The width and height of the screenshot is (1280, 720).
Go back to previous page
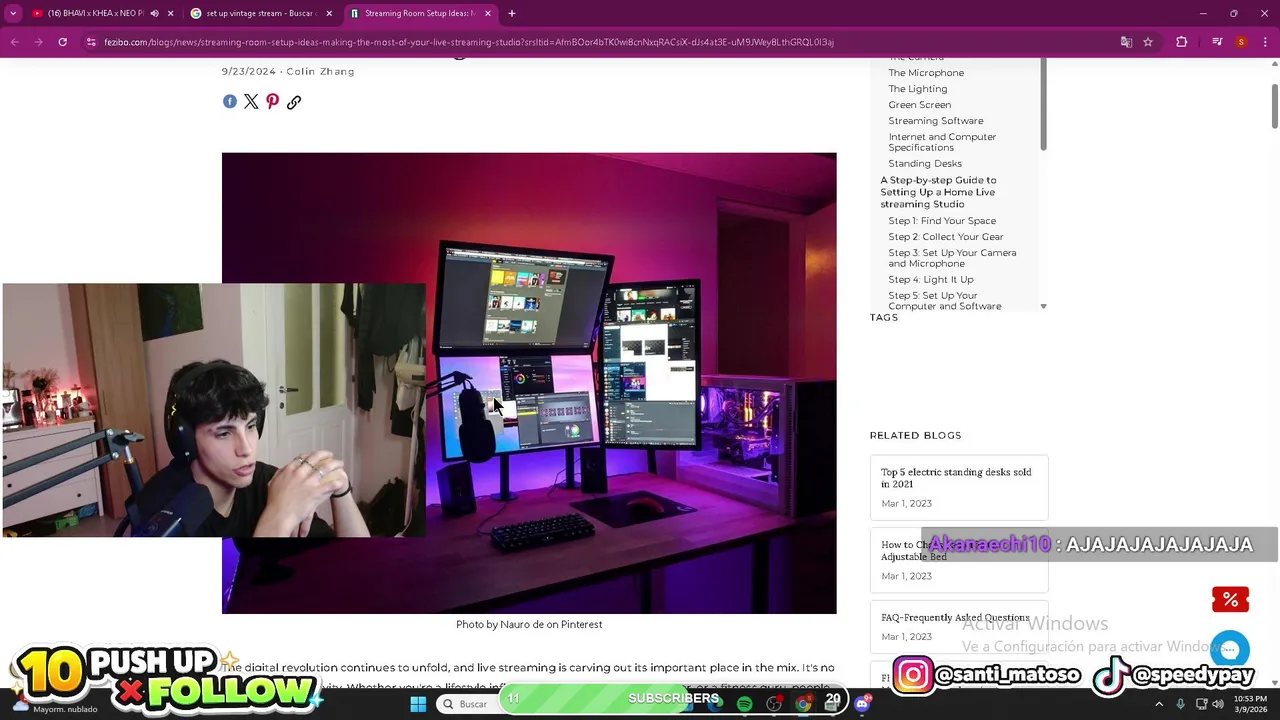pos(14,42)
